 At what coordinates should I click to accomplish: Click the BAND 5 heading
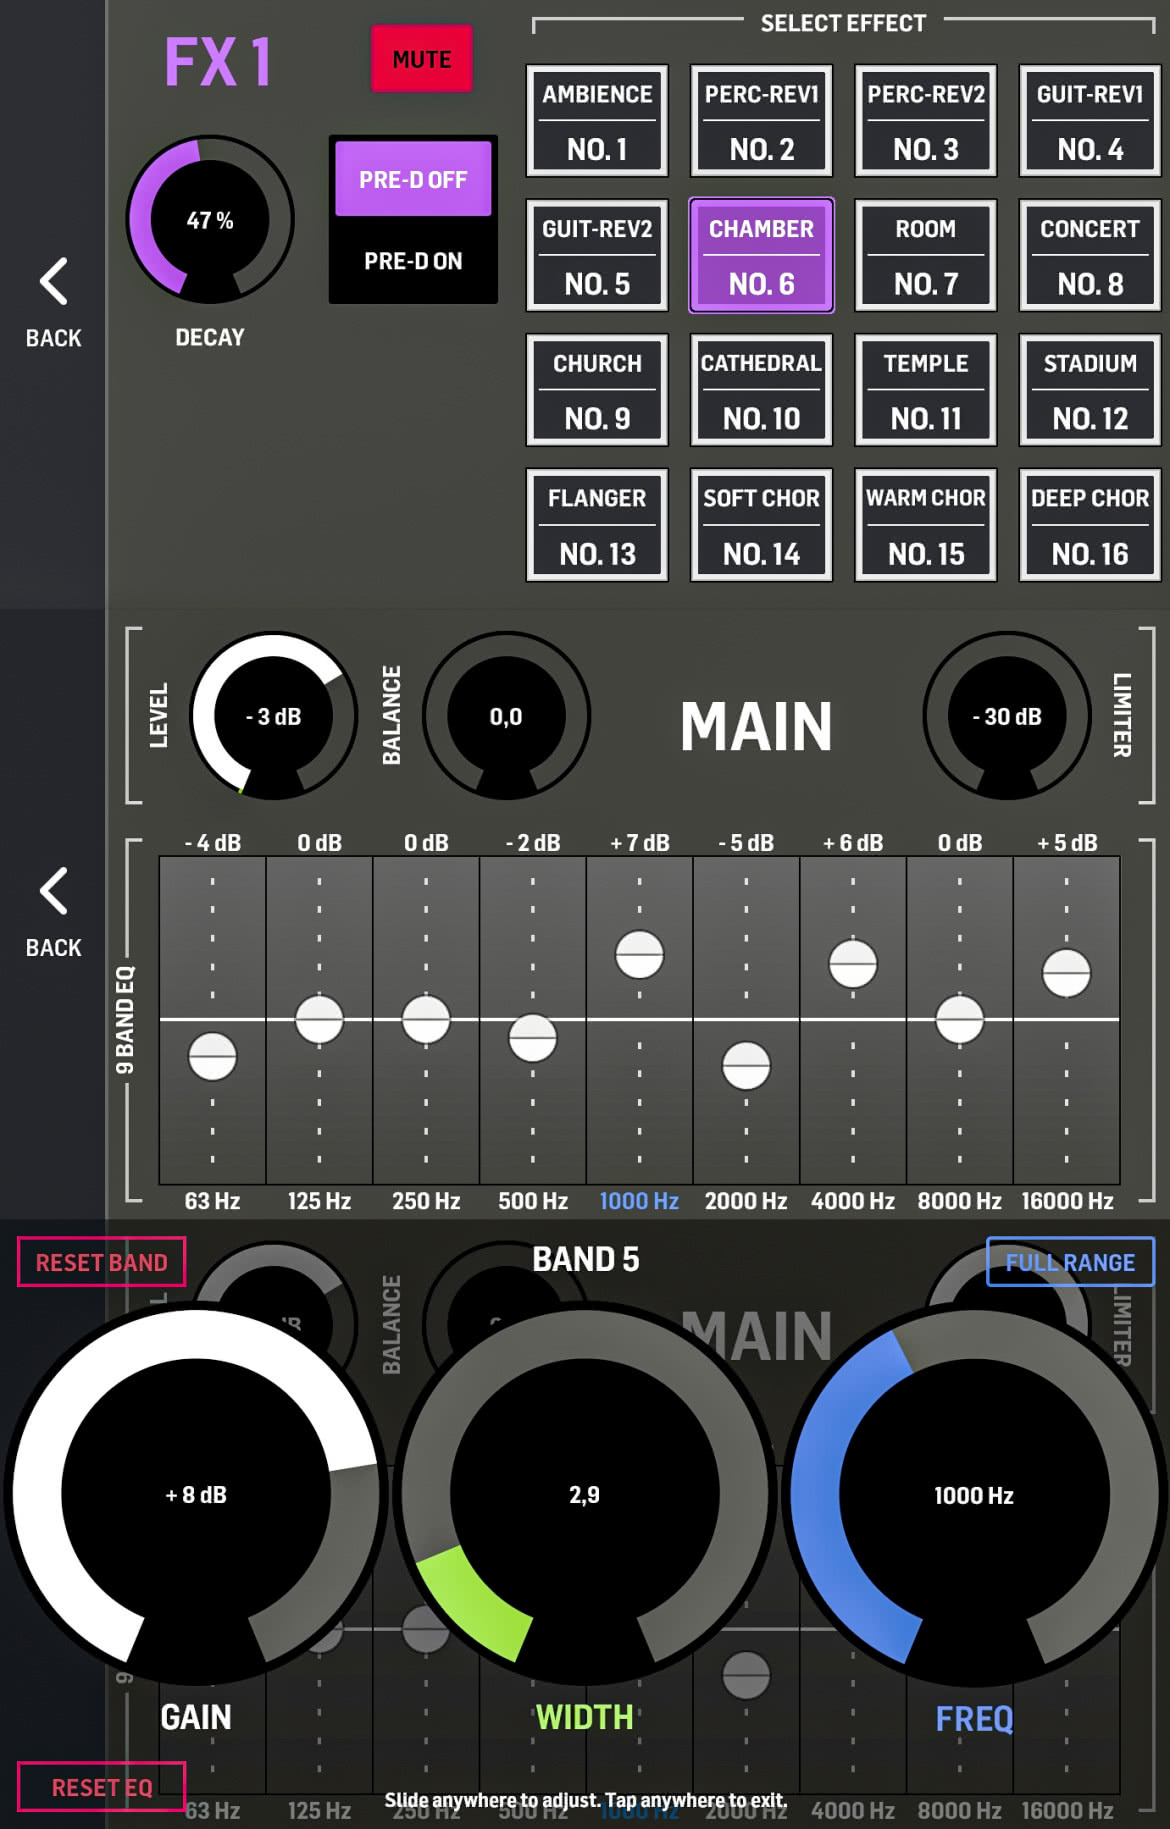click(585, 1259)
